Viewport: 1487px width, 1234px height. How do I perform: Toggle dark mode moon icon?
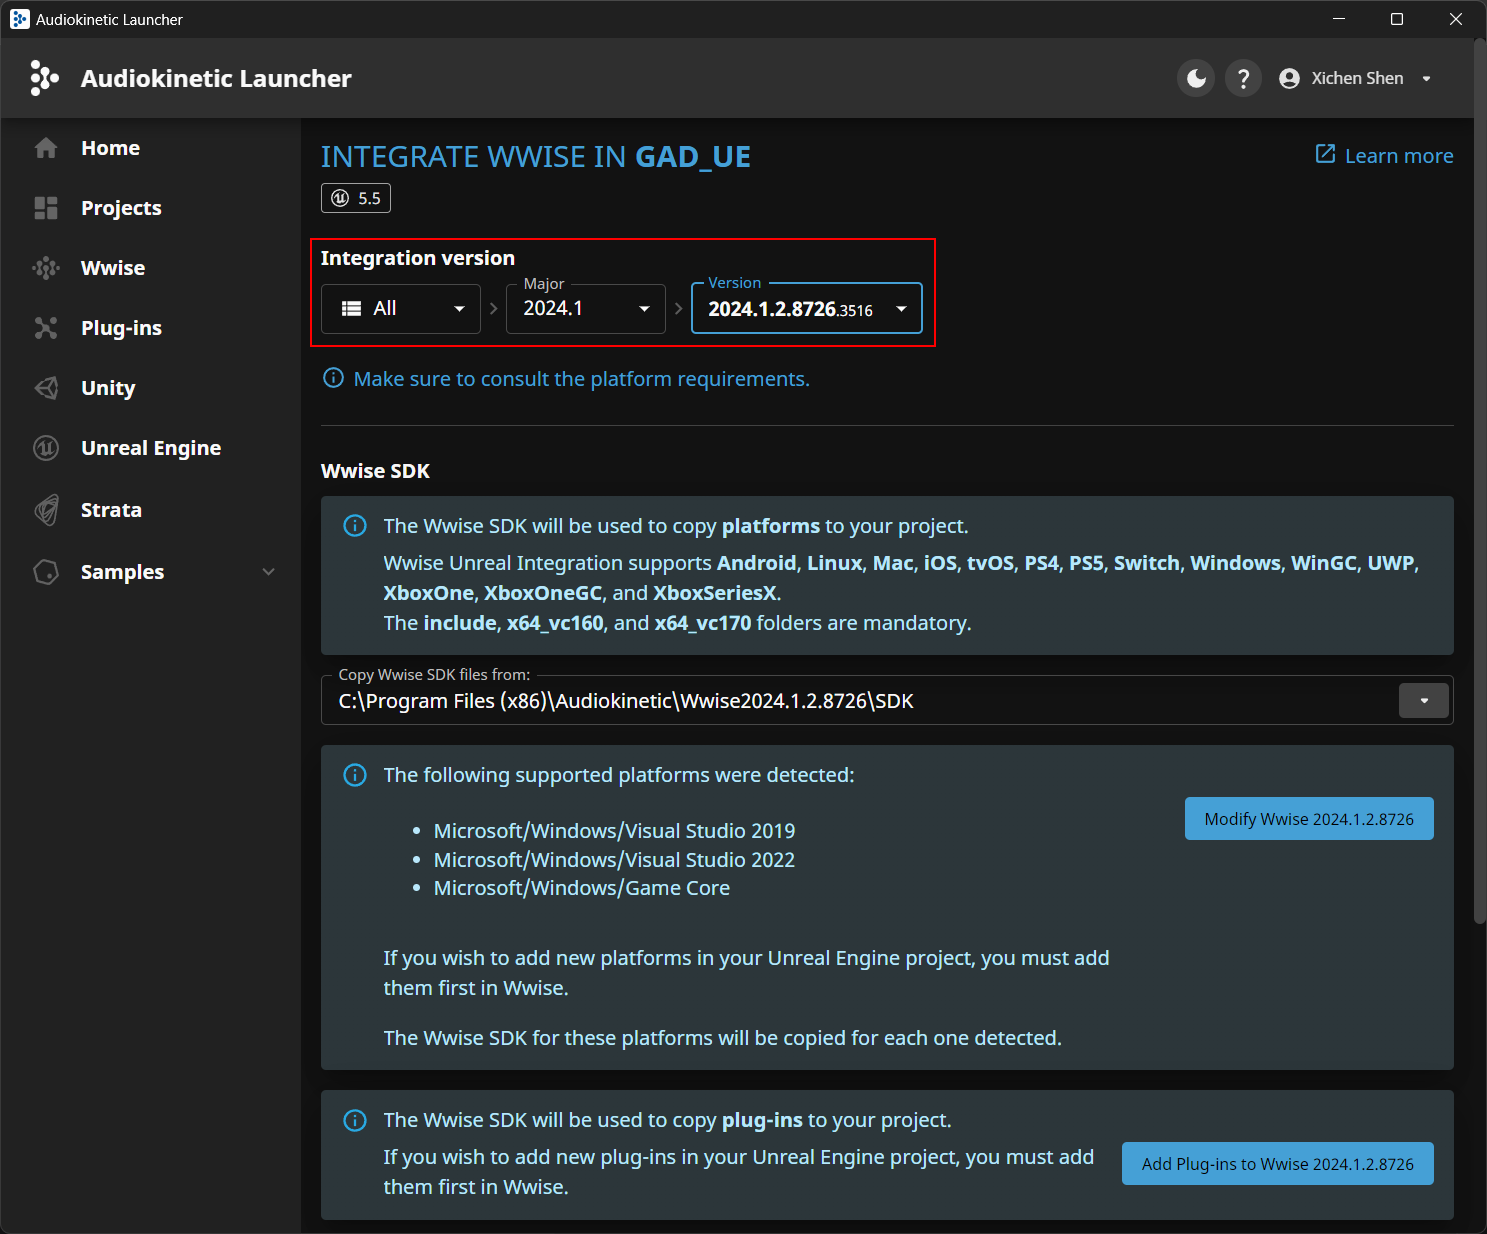pos(1196,78)
